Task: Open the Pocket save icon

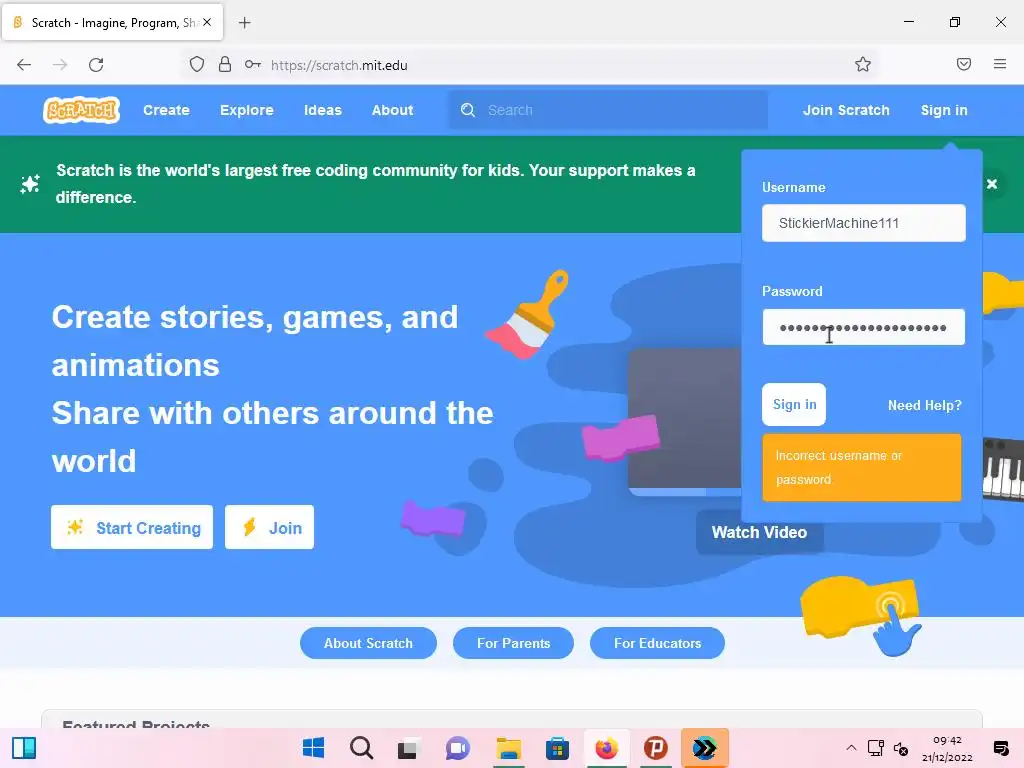Action: pyautogui.click(x=964, y=64)
